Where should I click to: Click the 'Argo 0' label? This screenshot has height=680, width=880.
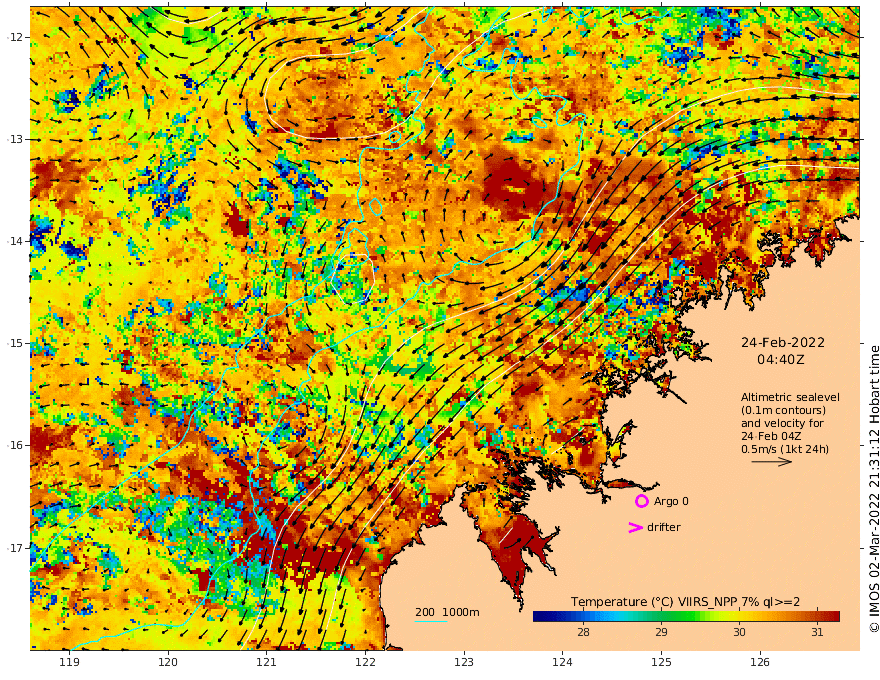click(x=671, y=501)
